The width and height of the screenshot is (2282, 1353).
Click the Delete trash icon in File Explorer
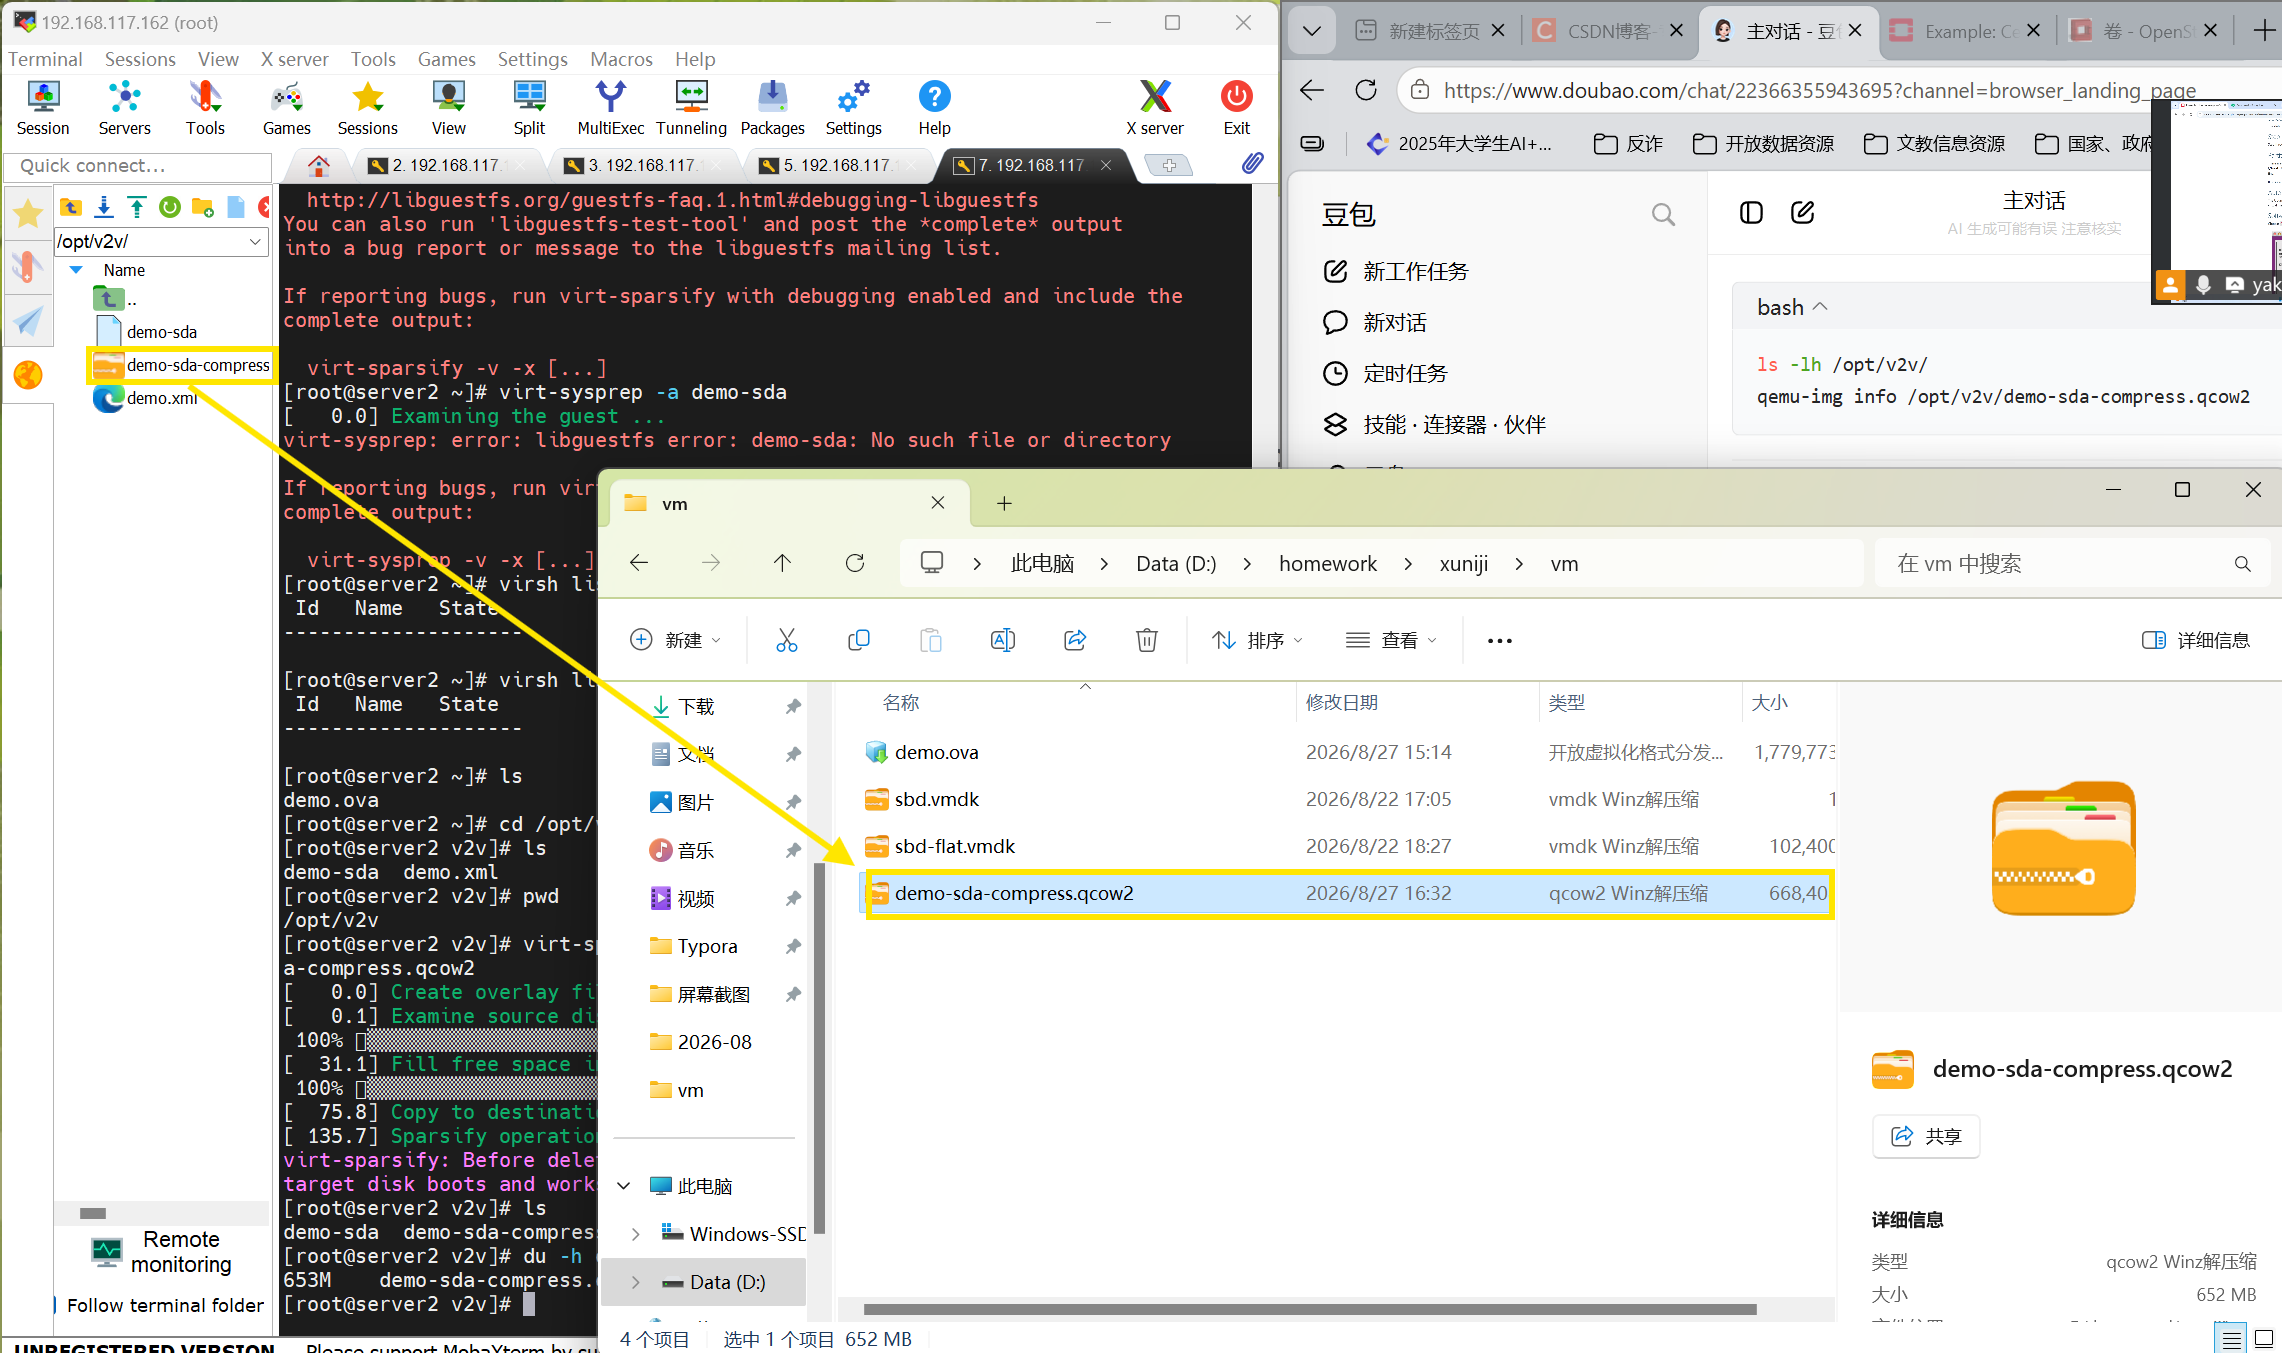pos(1147,640)
